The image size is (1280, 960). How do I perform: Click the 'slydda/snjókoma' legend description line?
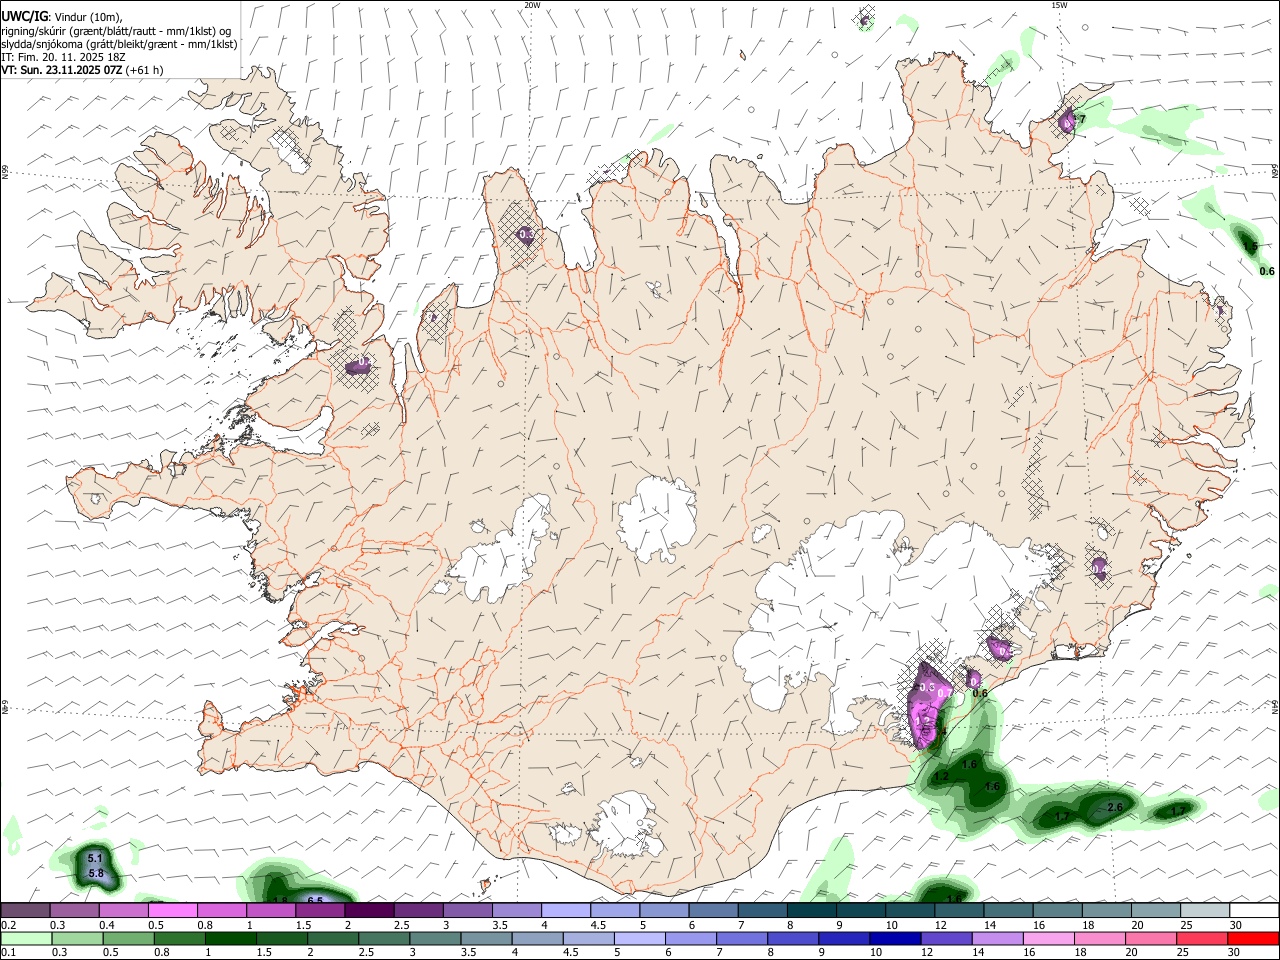120,44
